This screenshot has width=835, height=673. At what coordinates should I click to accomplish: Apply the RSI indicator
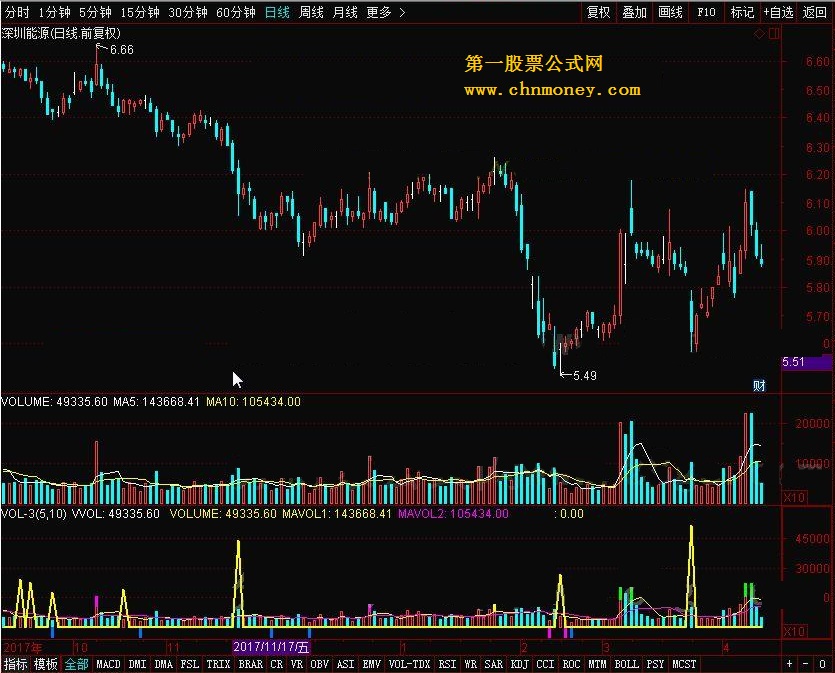pyautogui.click(x=447, y=664)
